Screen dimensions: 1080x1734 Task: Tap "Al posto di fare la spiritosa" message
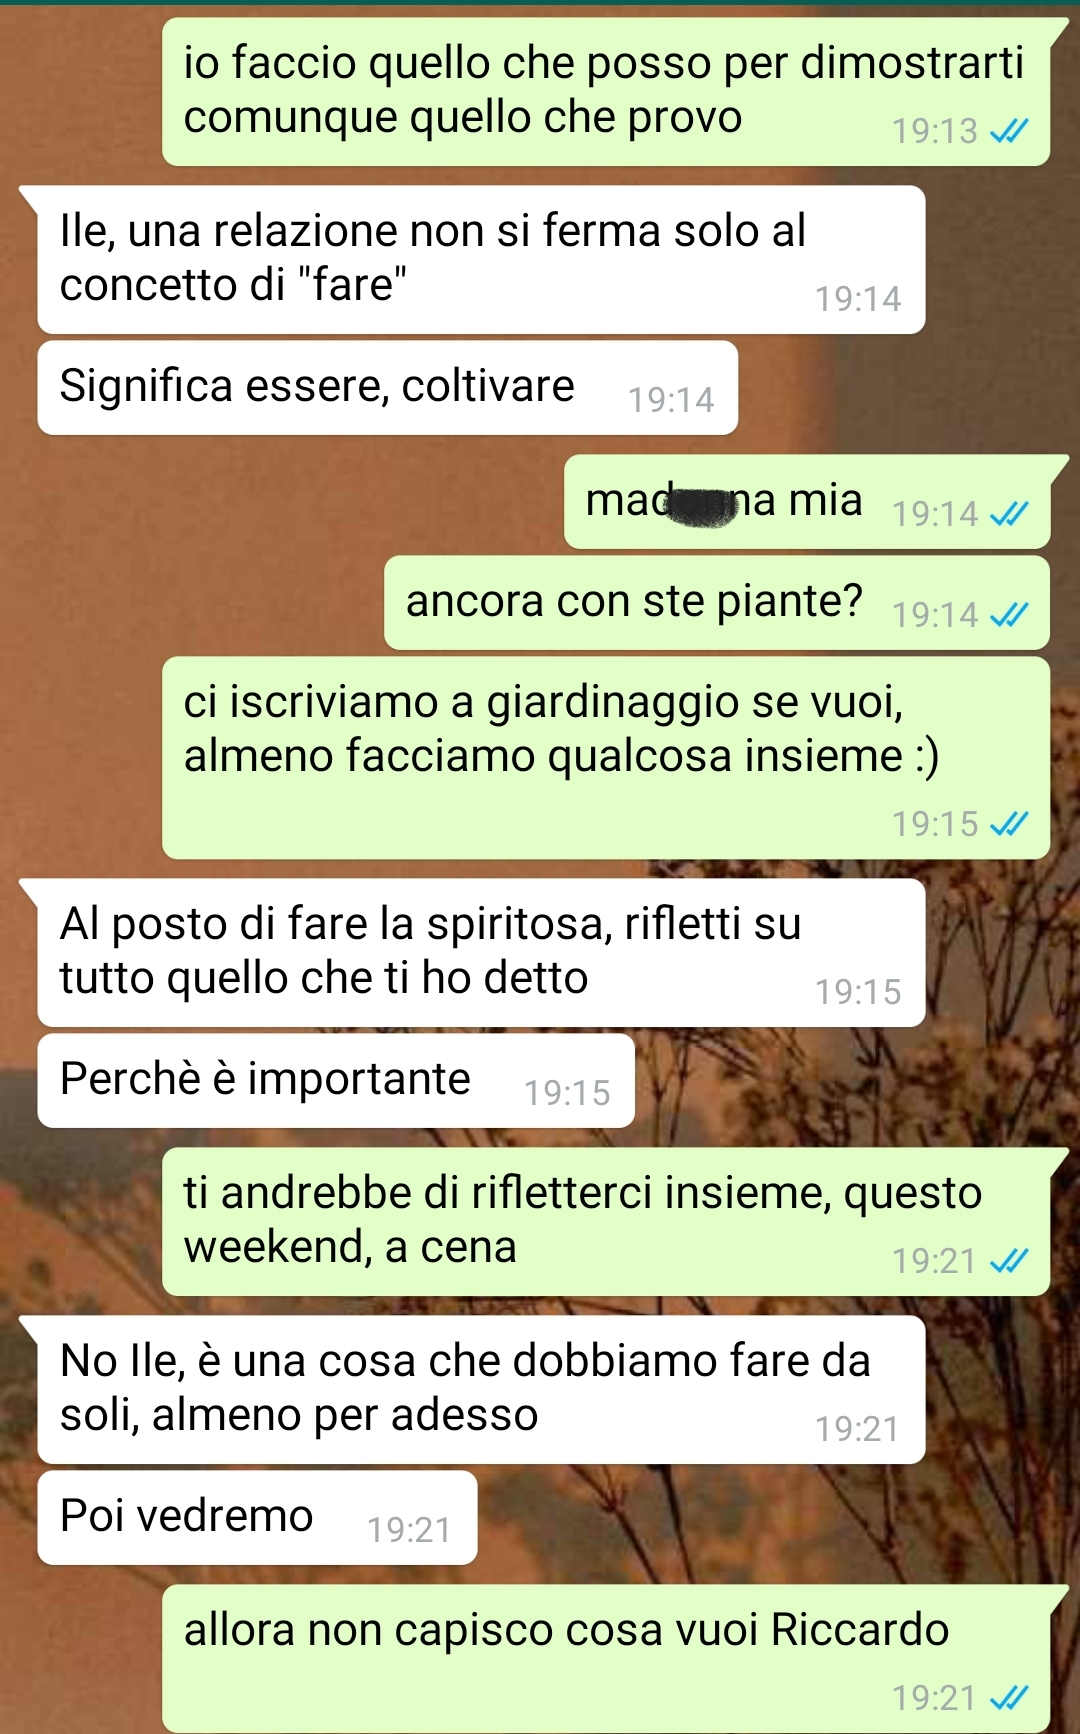[x=481, y=953]
